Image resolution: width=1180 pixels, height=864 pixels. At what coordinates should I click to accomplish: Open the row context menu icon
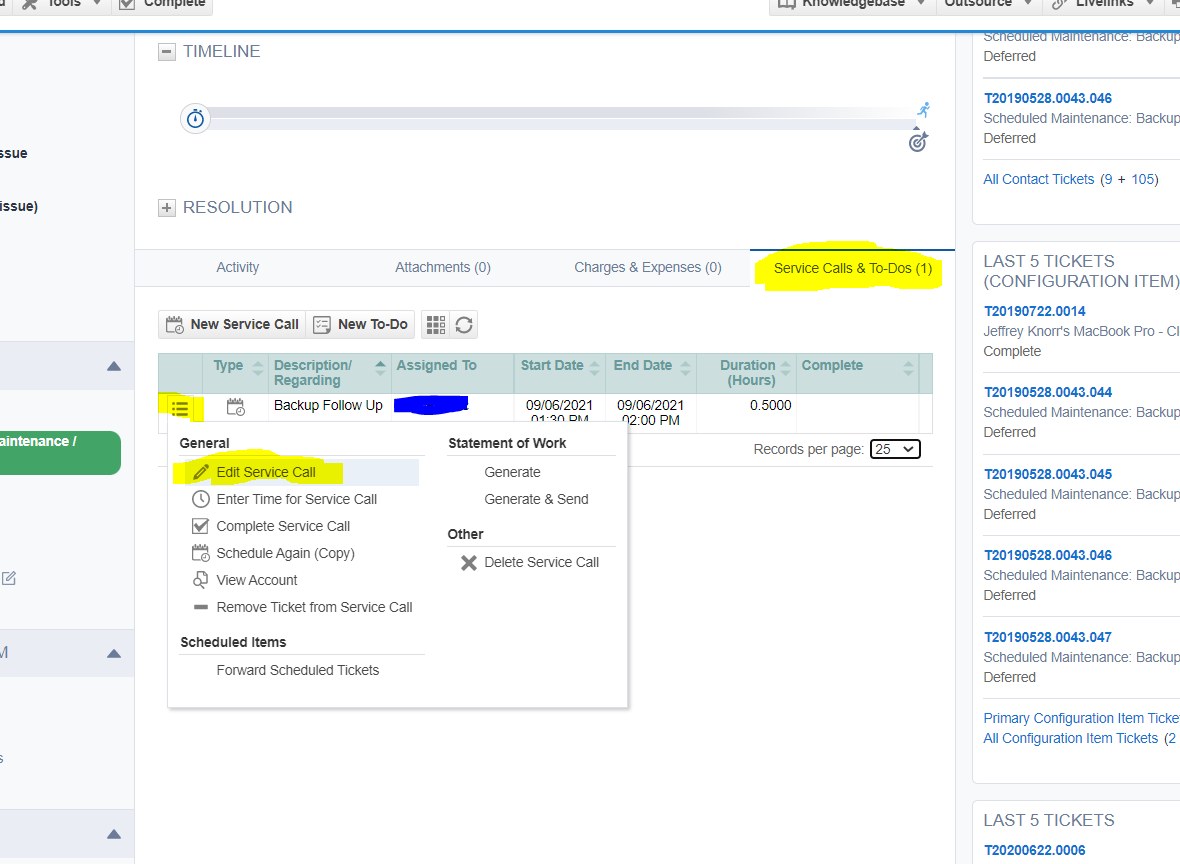pyautogui.click(x=180, y=407)
